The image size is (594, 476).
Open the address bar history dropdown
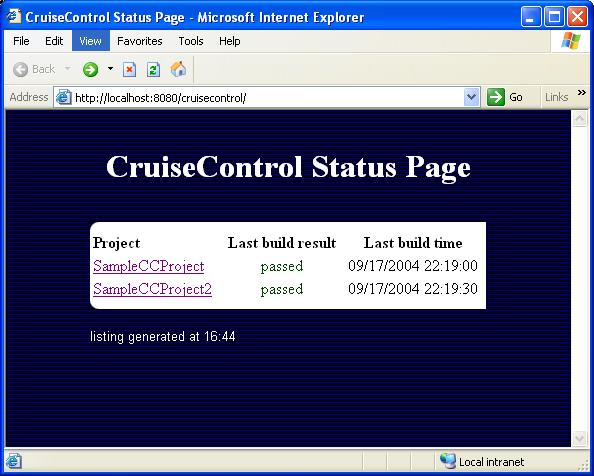point(472,97)
